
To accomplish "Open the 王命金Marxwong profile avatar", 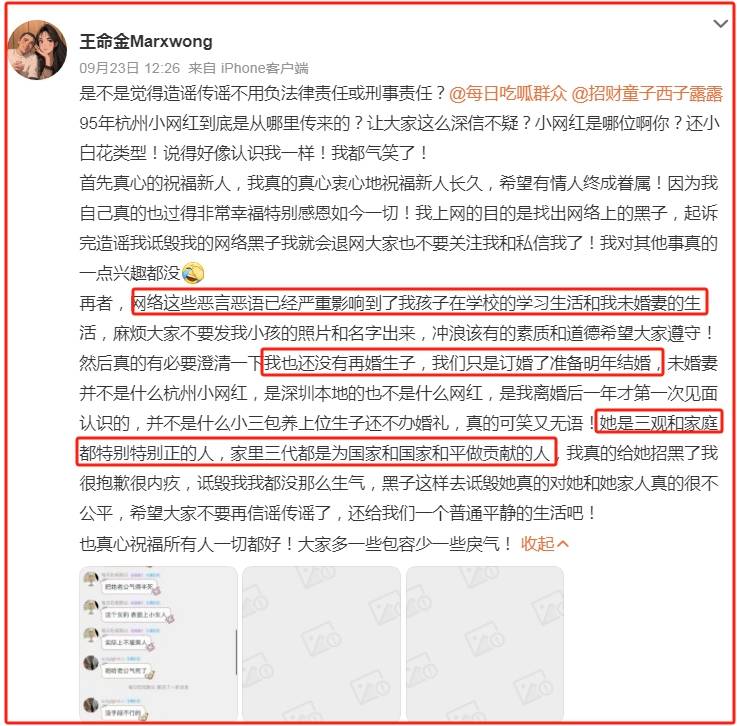I will (37, 50).
